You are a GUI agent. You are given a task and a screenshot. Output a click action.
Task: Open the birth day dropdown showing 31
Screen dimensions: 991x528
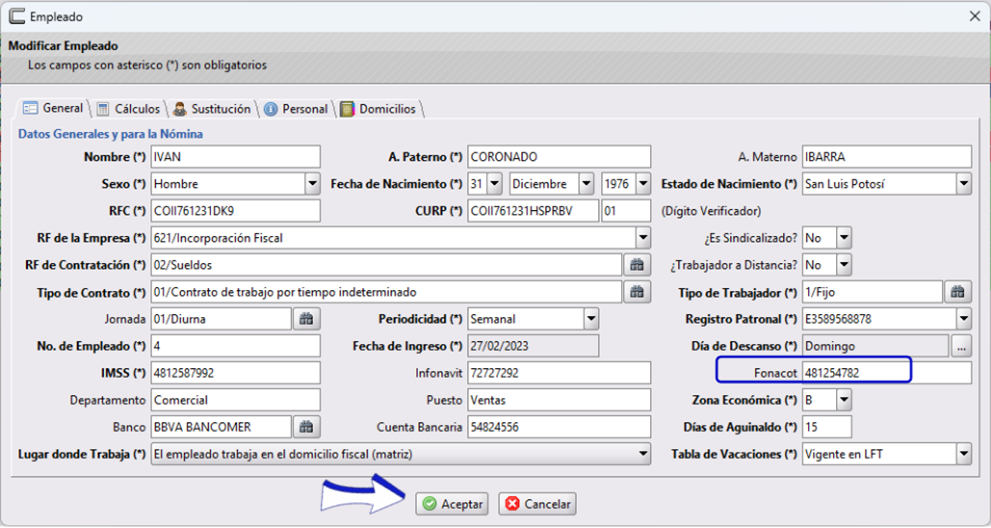[x=495, y=184]
